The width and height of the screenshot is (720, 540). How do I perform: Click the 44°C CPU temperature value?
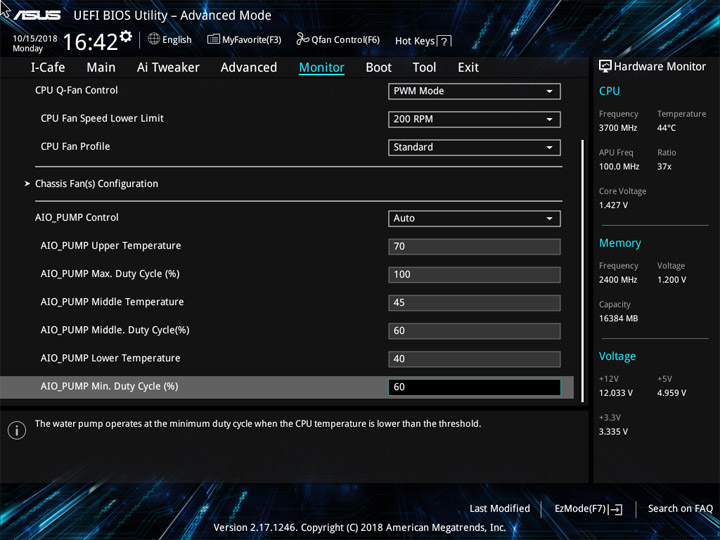pyautogui.click(x=666, y=128)
